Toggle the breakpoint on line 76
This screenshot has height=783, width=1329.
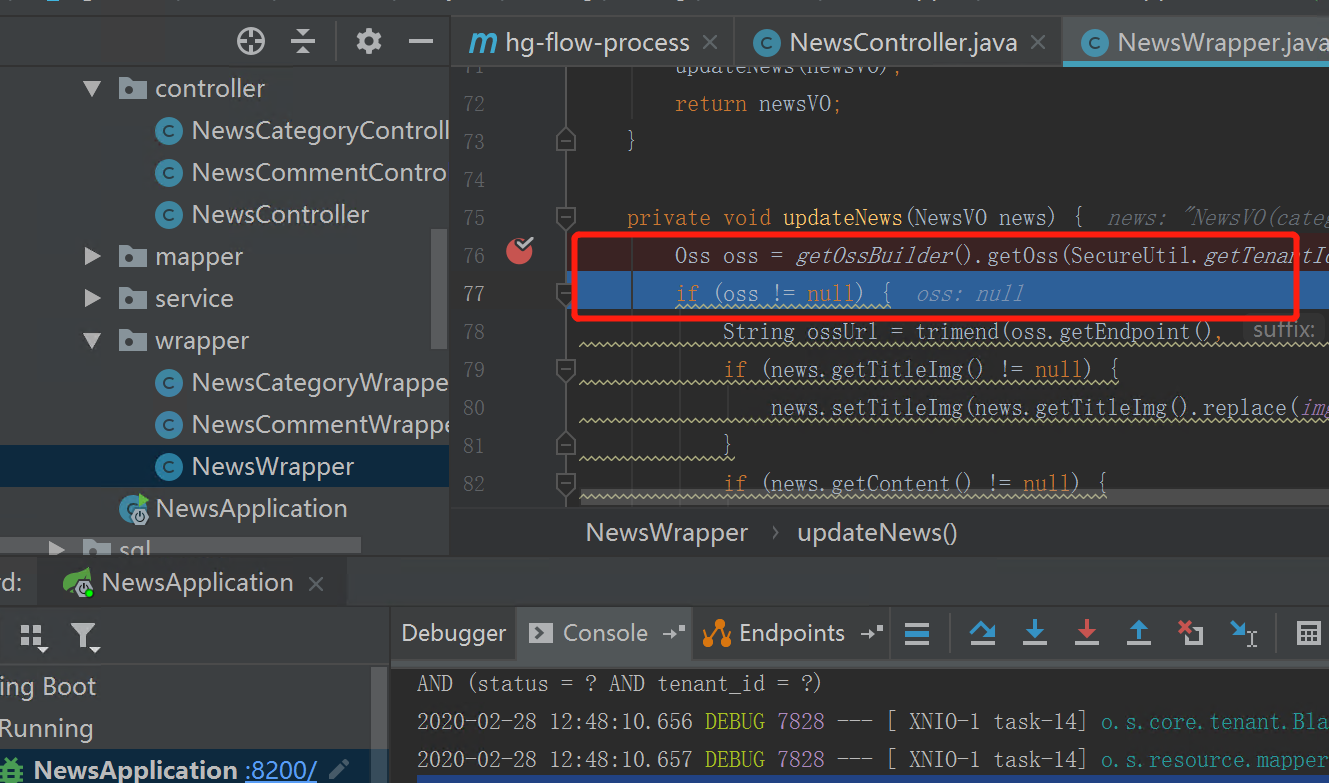[520, 250]
